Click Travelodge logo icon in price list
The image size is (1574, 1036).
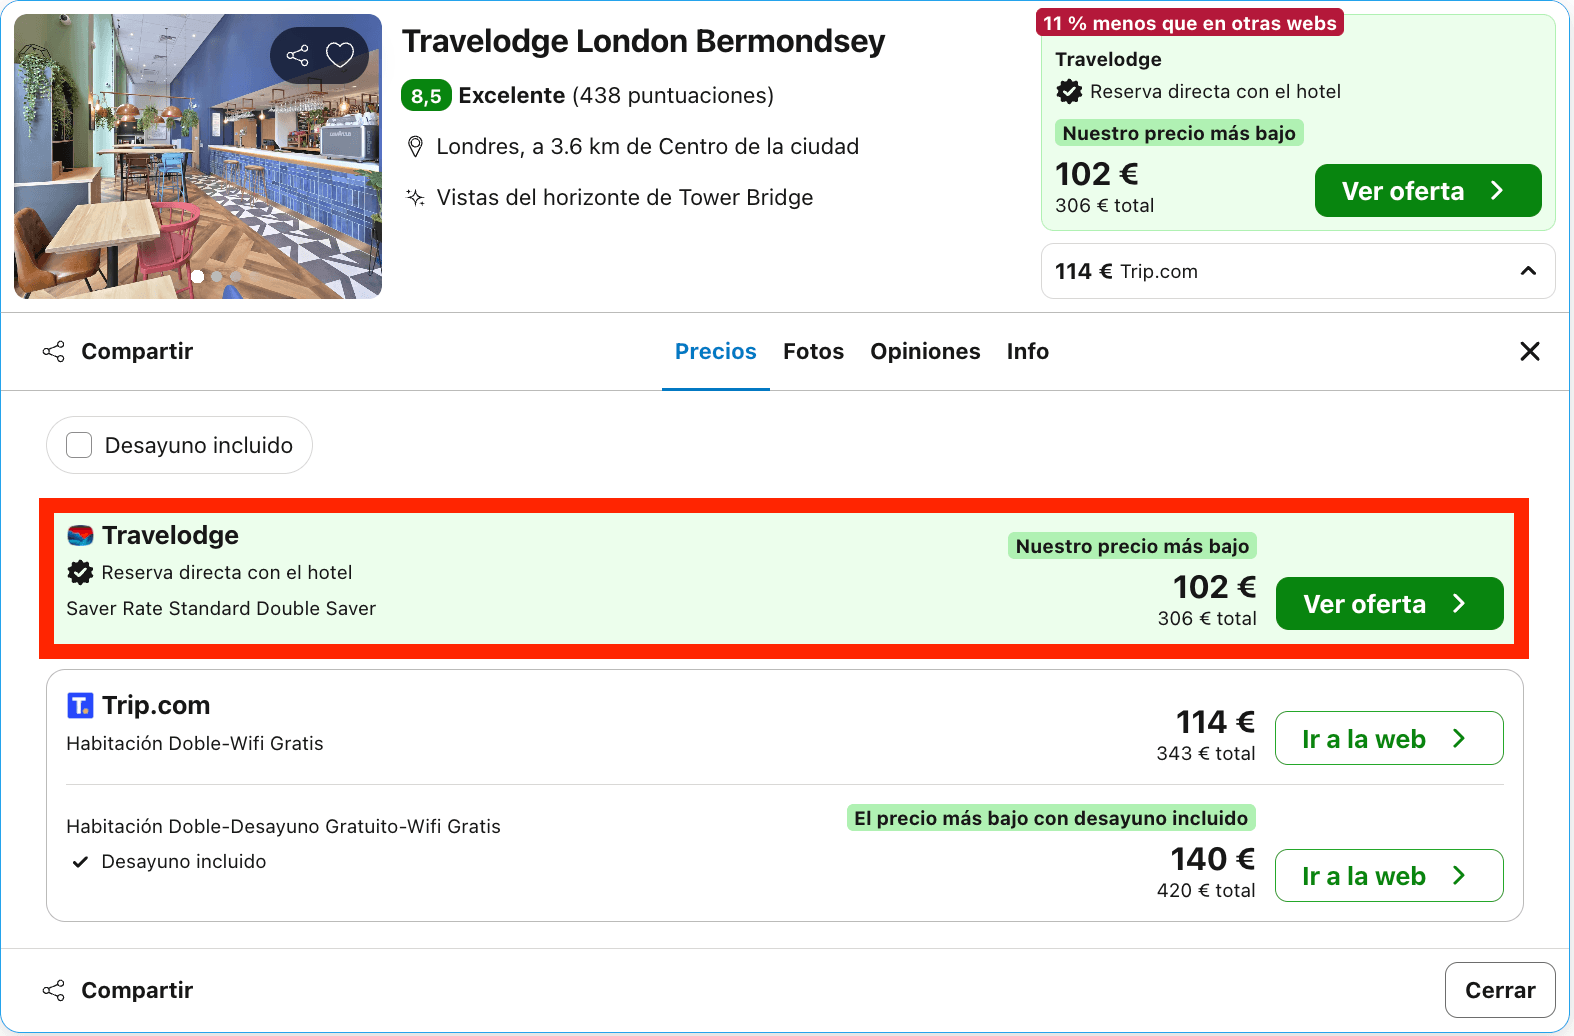(x=80, y=536)
